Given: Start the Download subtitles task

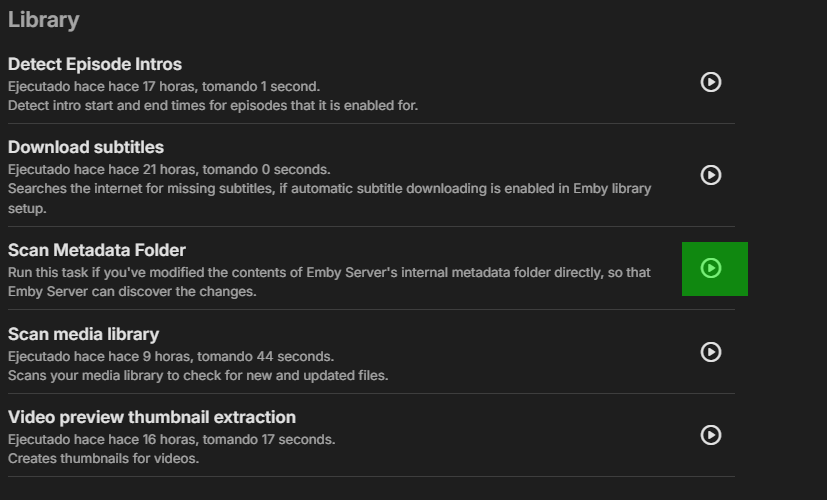Looking at the screenshot, I should click(711, 175).
